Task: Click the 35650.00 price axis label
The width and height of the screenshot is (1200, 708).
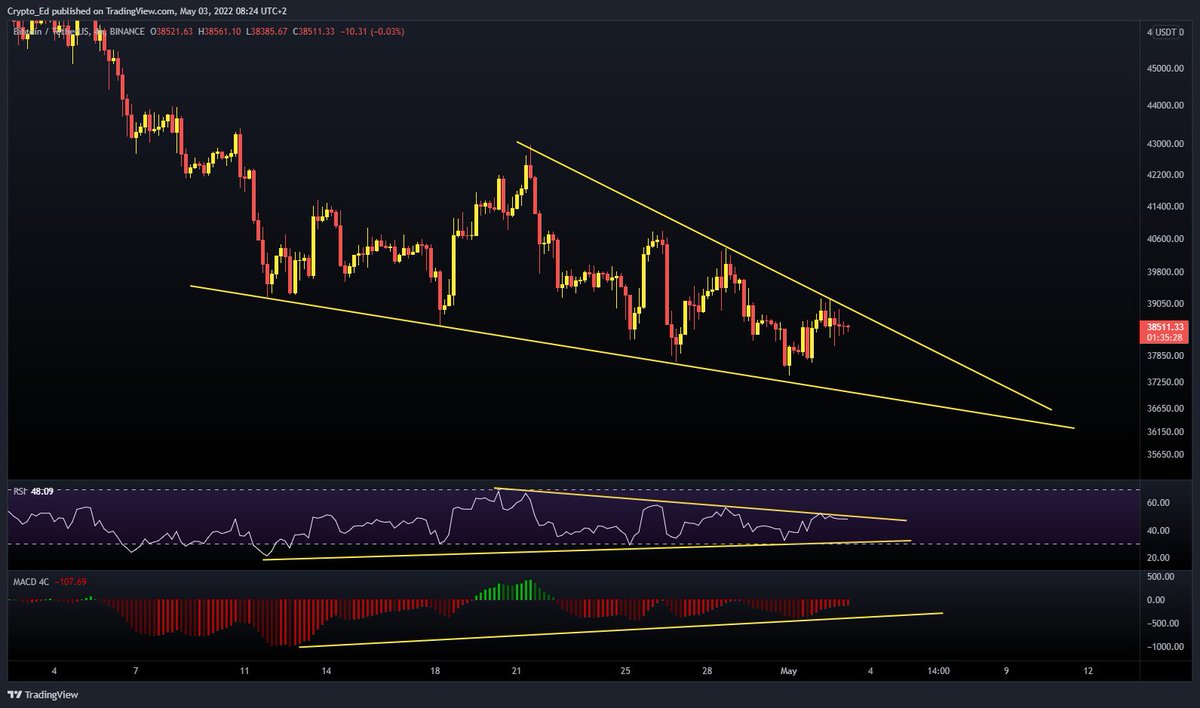Action: [x=1166, y=455]
